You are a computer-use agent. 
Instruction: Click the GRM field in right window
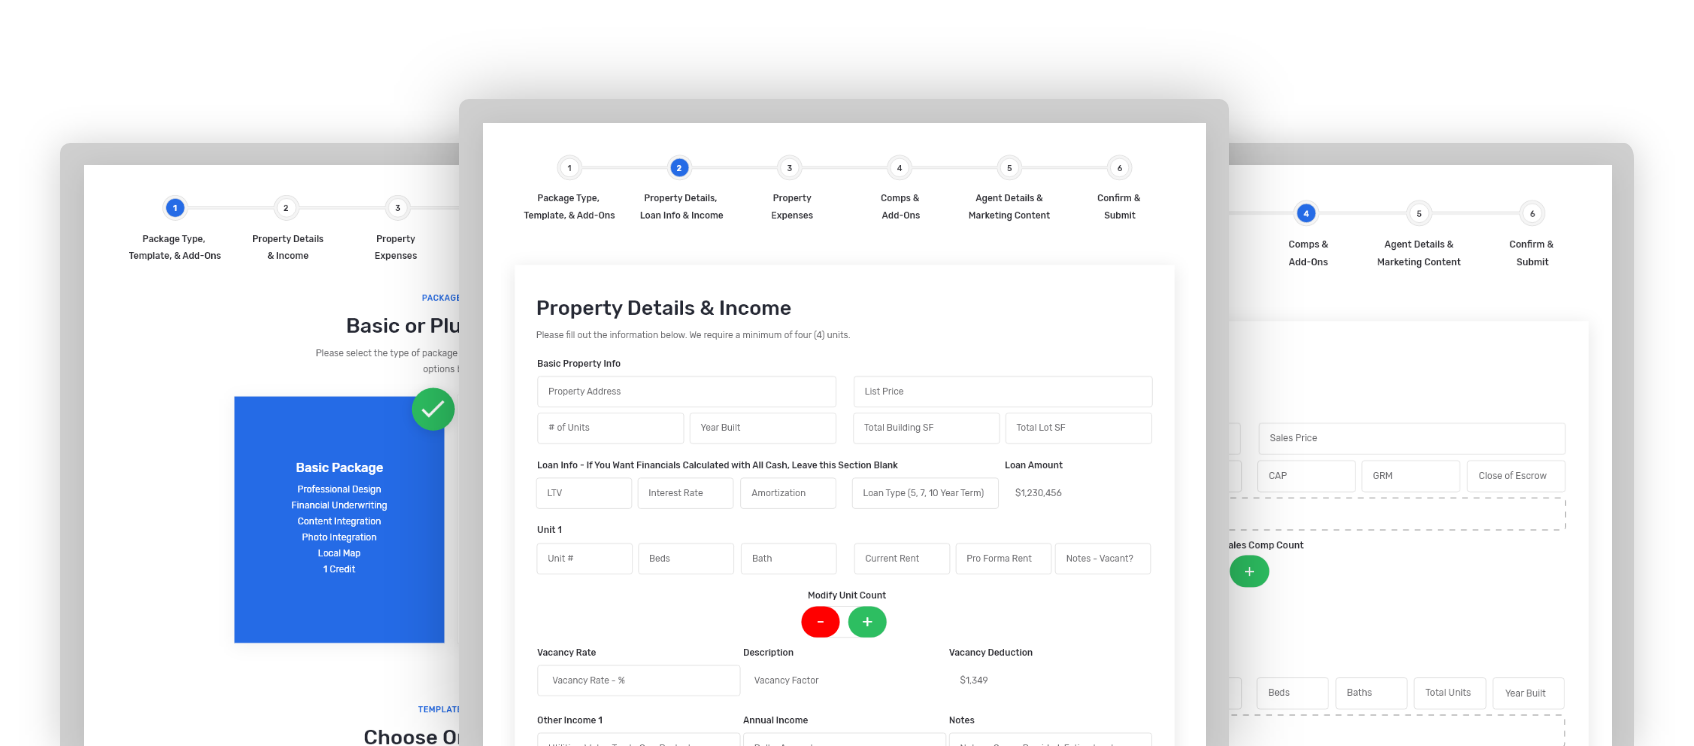tap(1411, 476)
